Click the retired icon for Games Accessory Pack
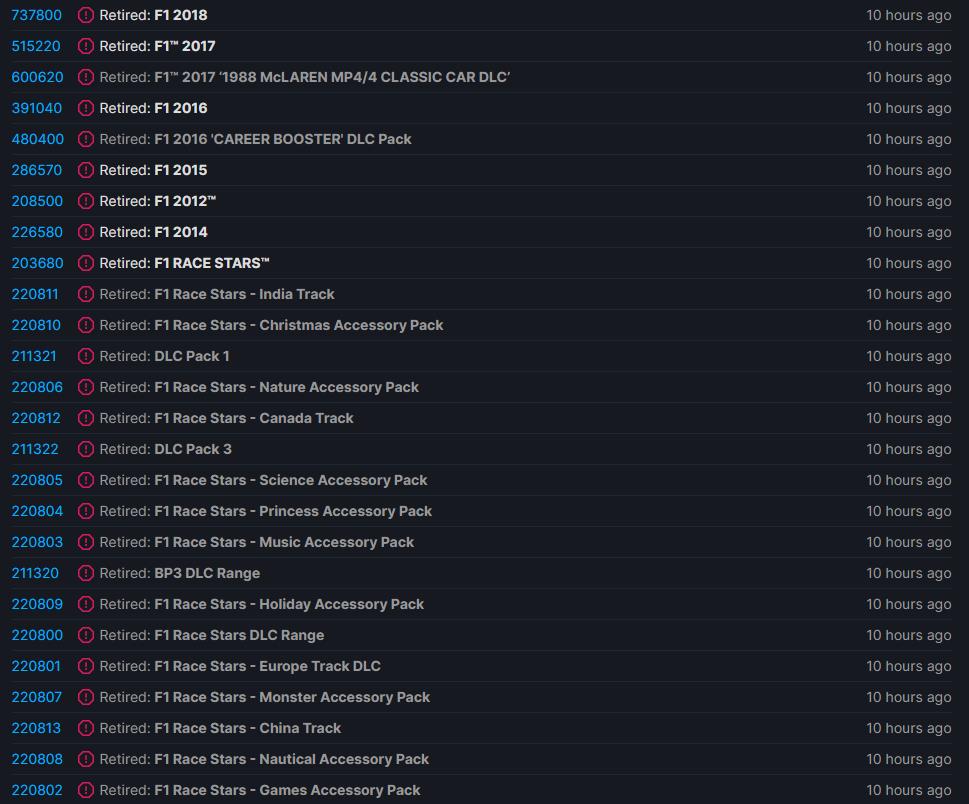 tap(86, 790)
